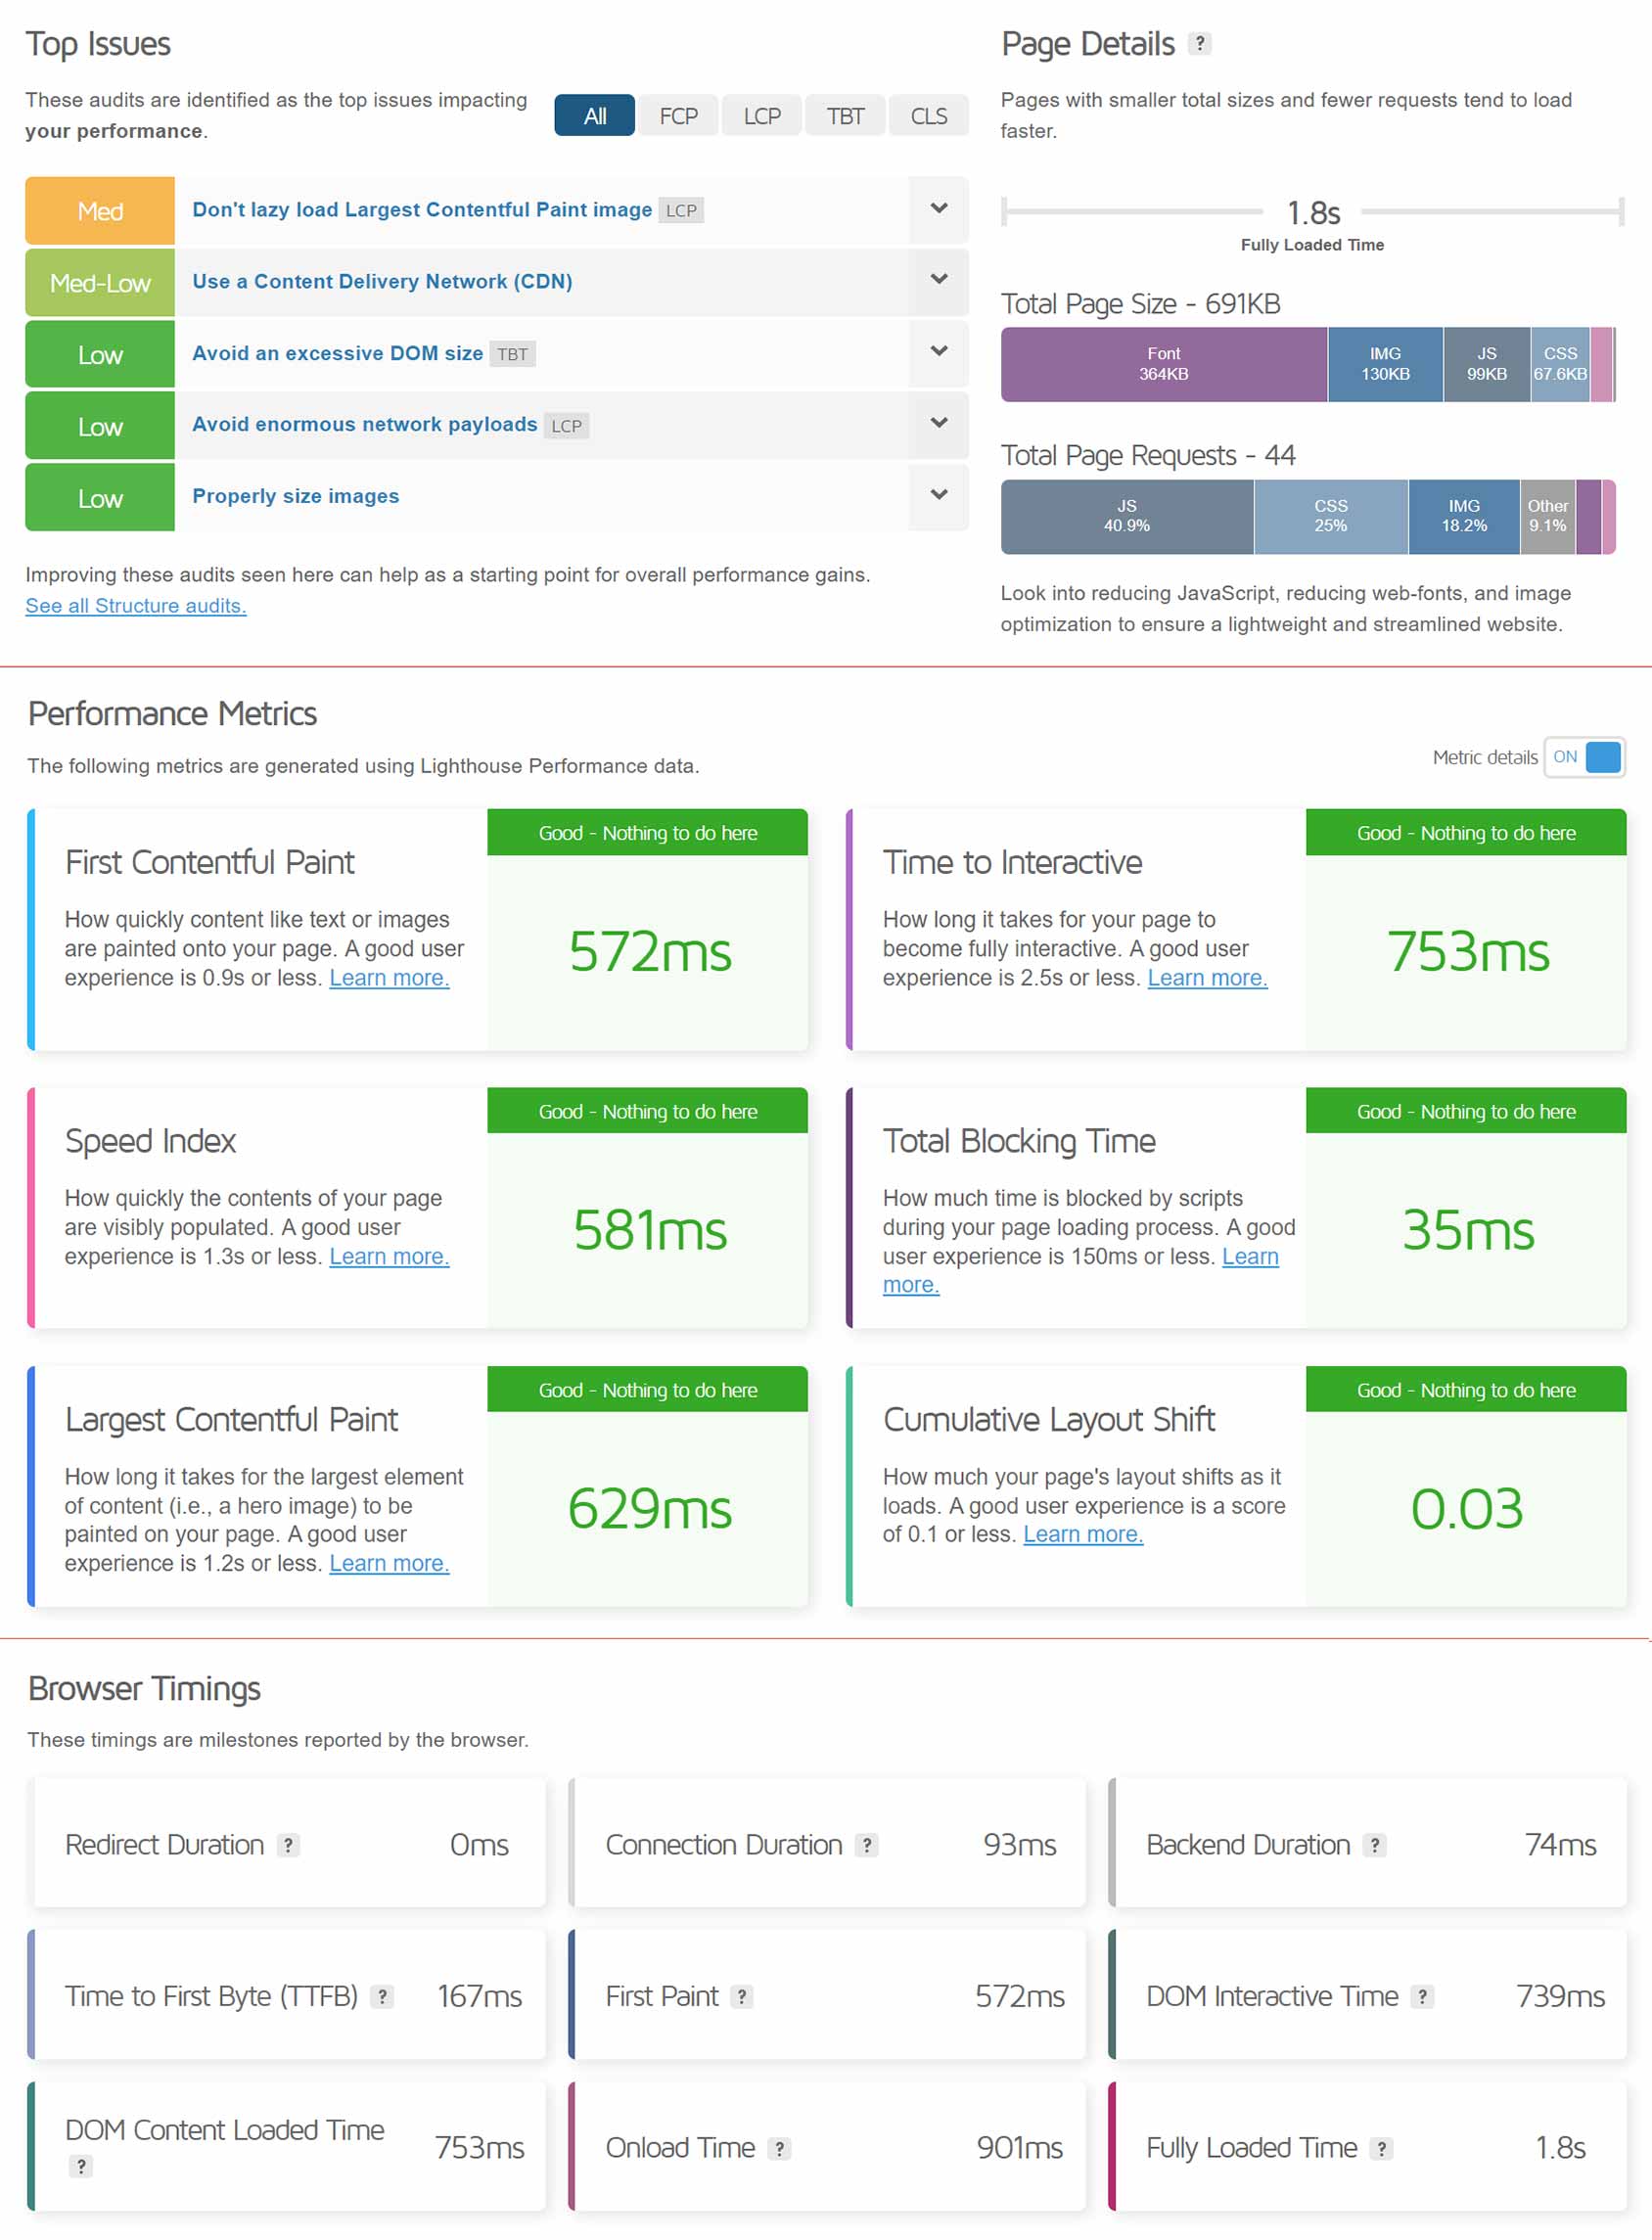Image resolution: width=1652 pixels, height=2240 pixels.
Task: Click the TBT tag beside DOM size audit
Action: pos(513,354)
